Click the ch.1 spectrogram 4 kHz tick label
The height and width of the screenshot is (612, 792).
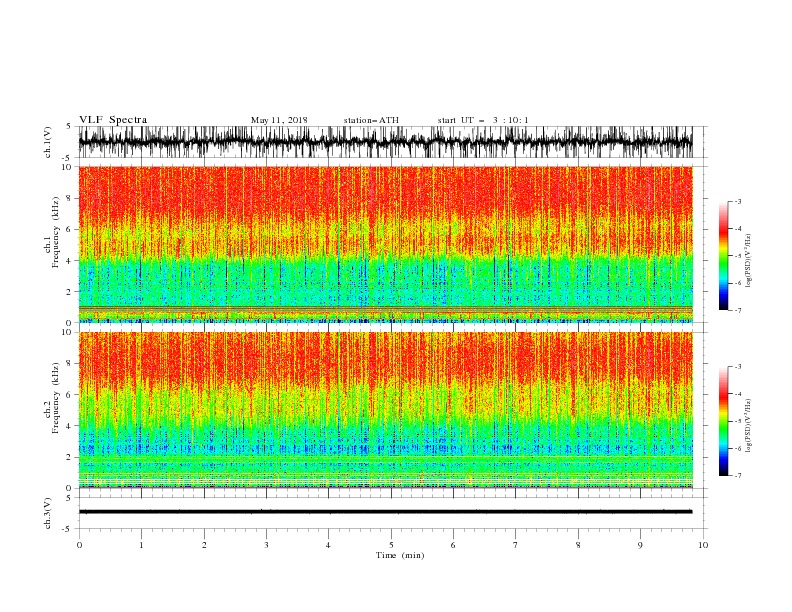[x=70, y=261]
